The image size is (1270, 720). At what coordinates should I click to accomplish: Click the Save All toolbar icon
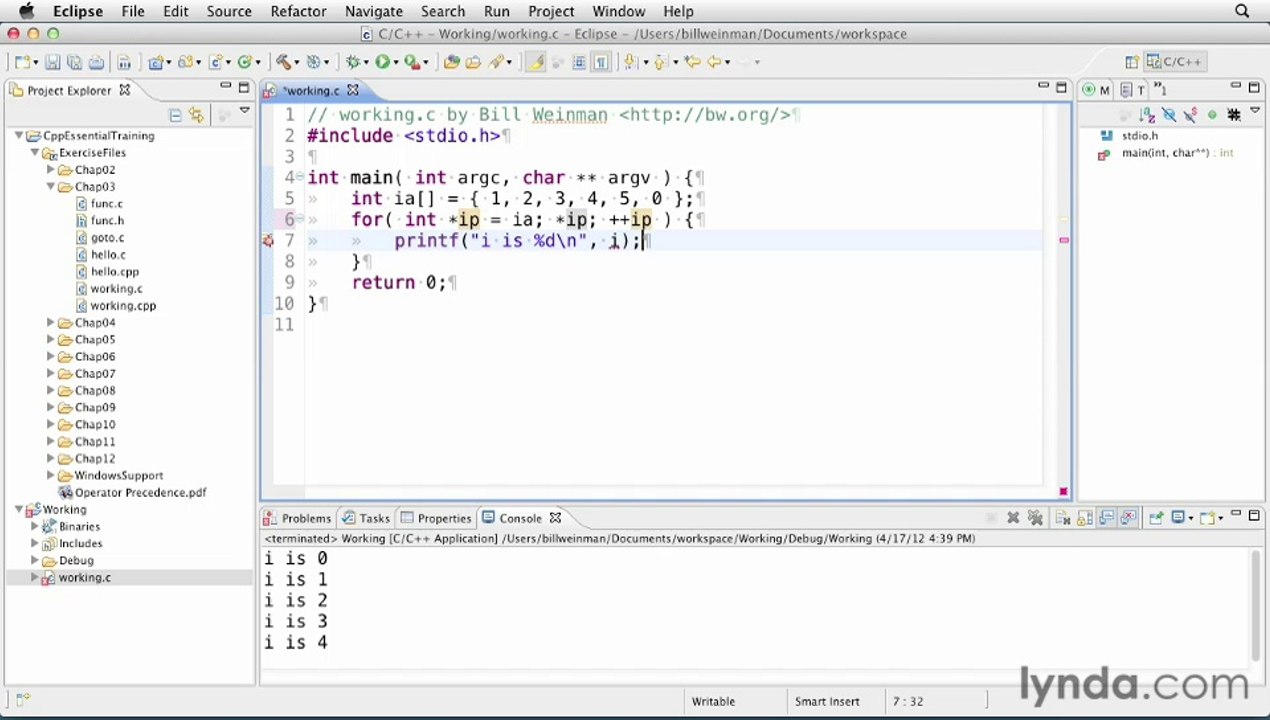pyautogui.click(x=74, y=62)
